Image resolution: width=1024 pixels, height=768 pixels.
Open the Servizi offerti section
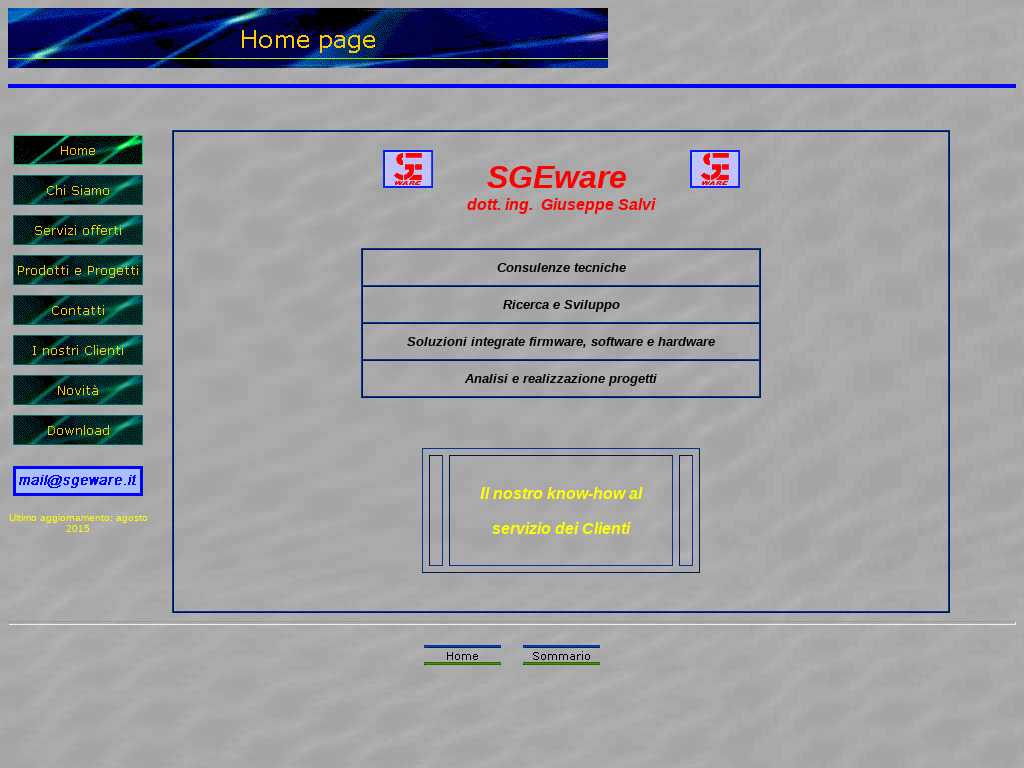[78, 230]
